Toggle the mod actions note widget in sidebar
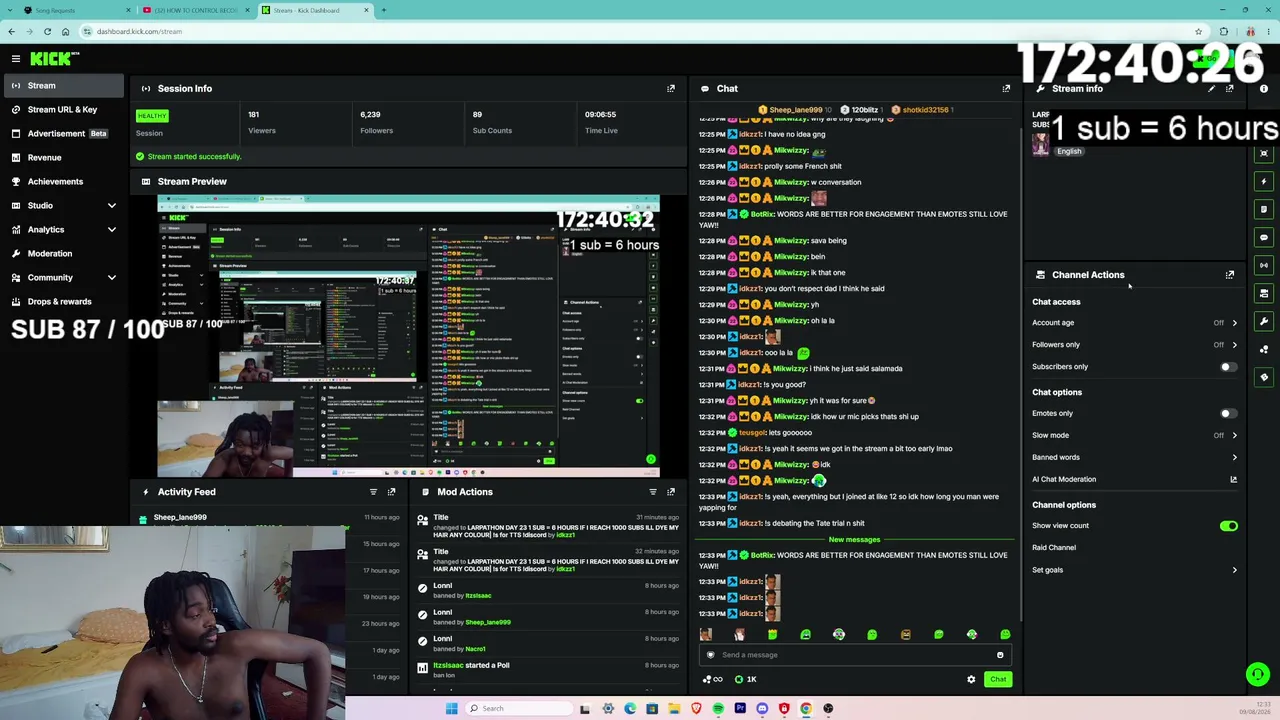 click(1264, 209)
